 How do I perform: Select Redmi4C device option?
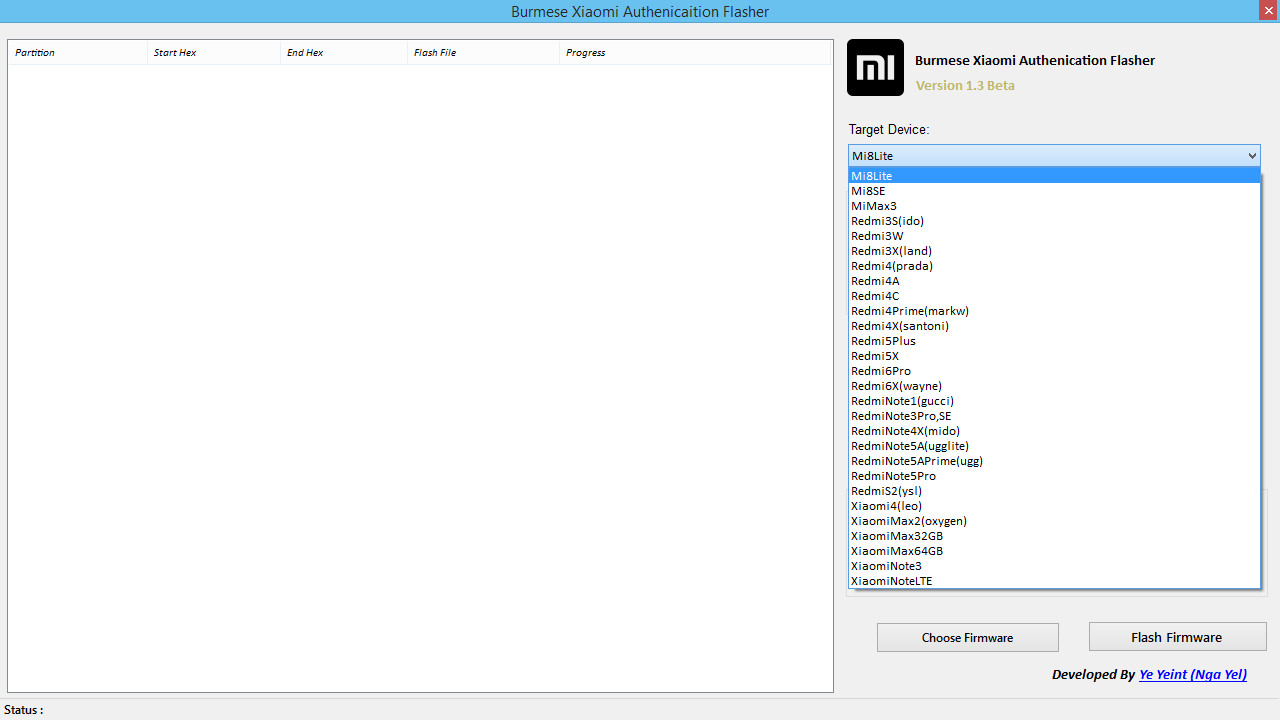pos(1054,296)
